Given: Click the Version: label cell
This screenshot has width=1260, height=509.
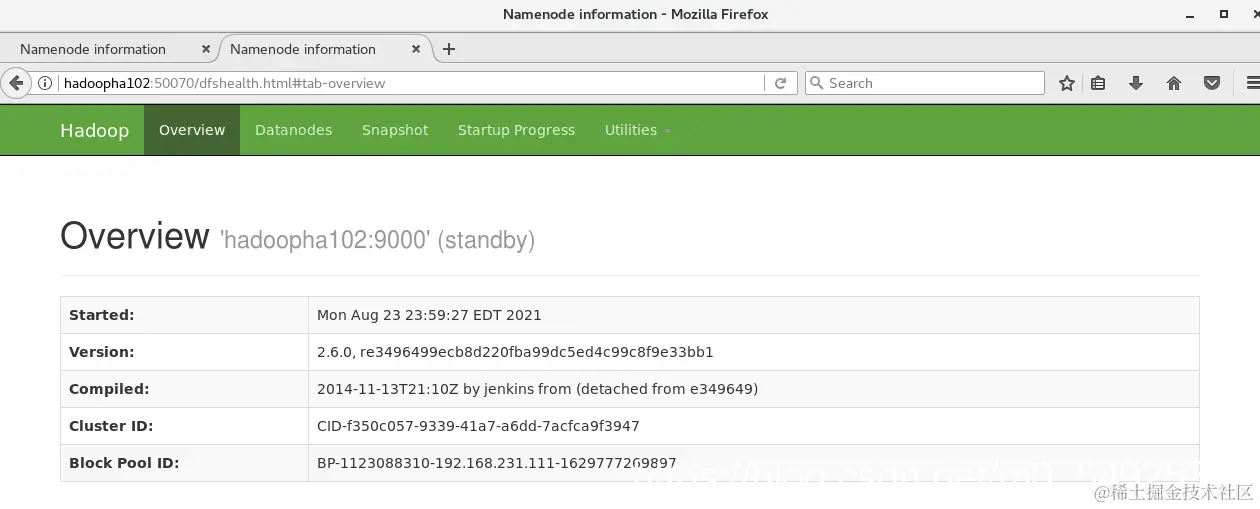Looking at the screenshot, I should [184, 352].
